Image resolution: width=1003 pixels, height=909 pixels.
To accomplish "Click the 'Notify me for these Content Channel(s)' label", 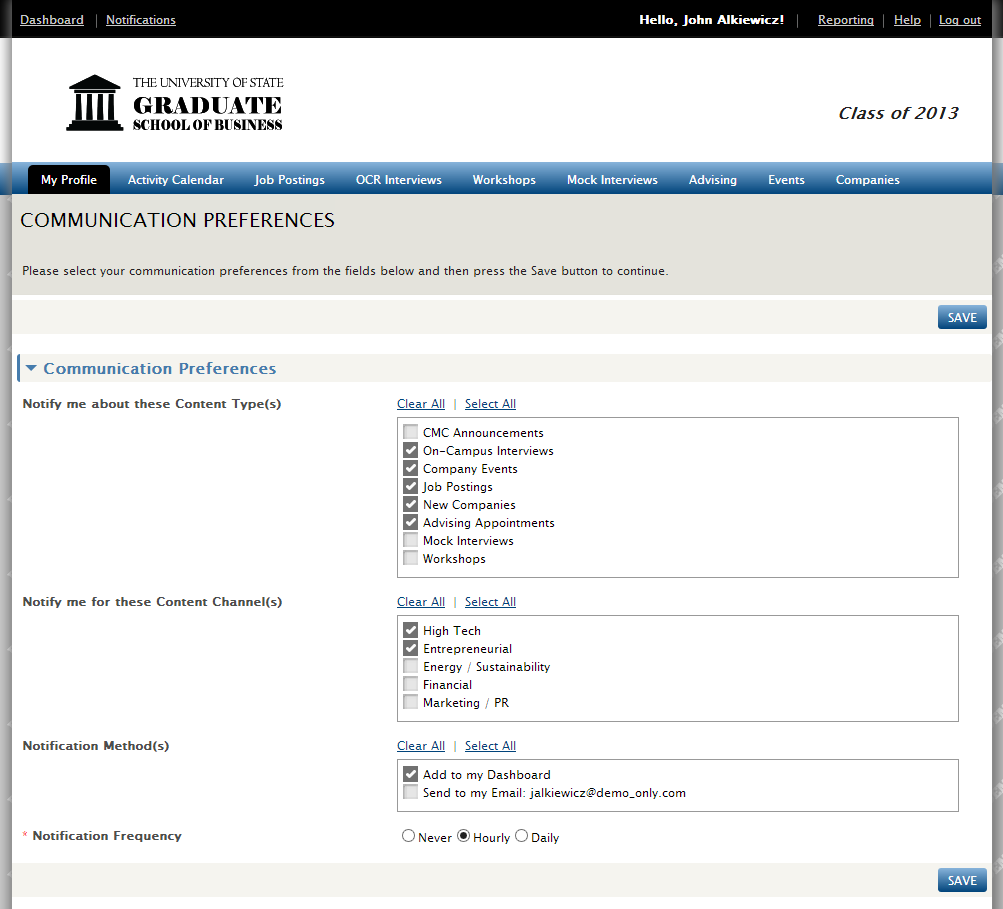I will pyautogui.click(x=152, y=602).
